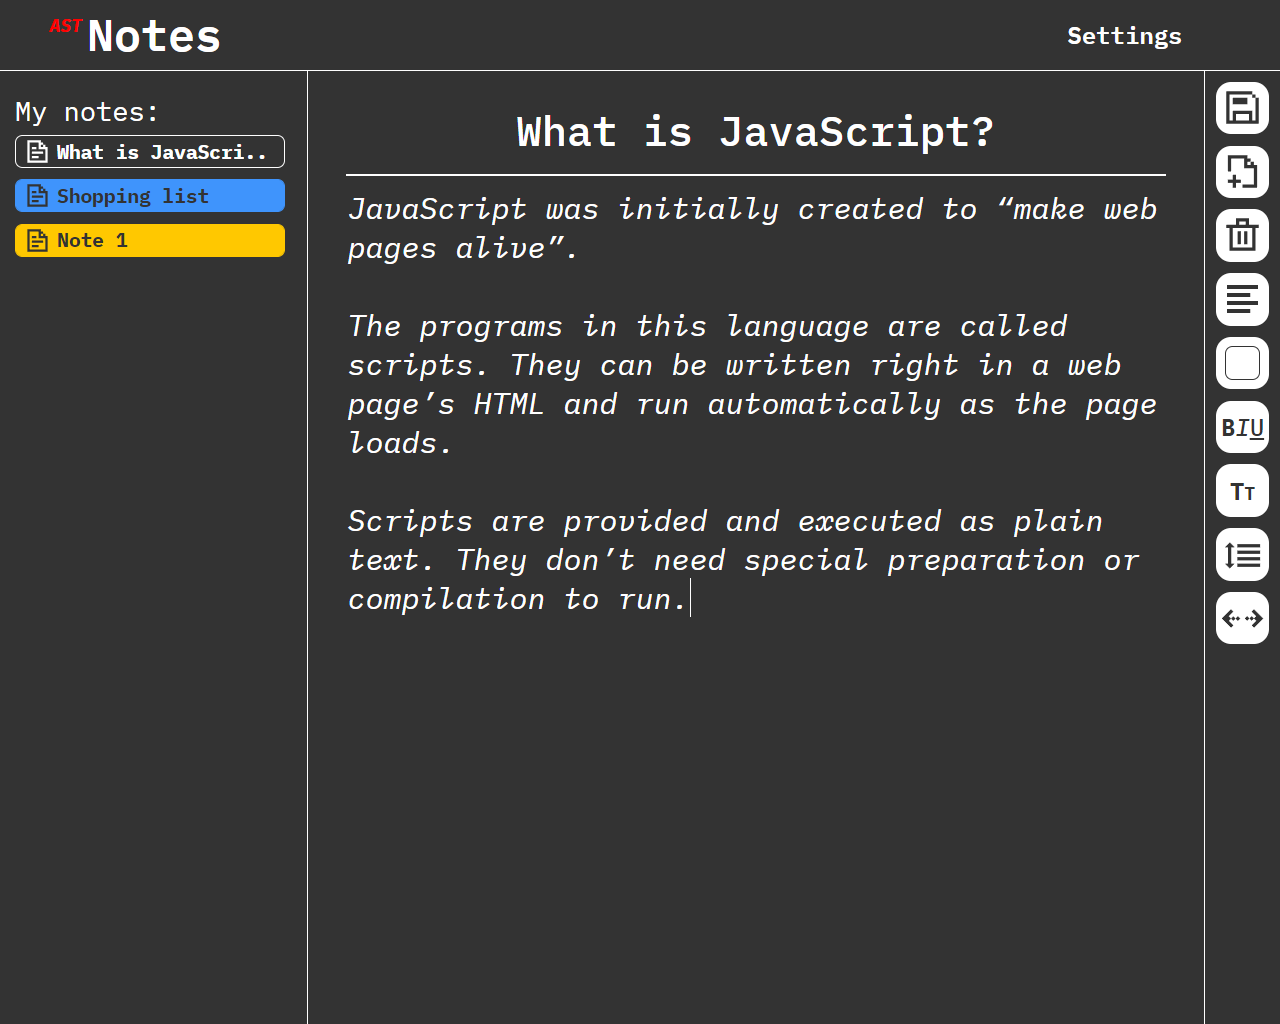Screen dimensions: 1280x1024
Task: Click into the note body text area
Action: (x=755, y=404)
